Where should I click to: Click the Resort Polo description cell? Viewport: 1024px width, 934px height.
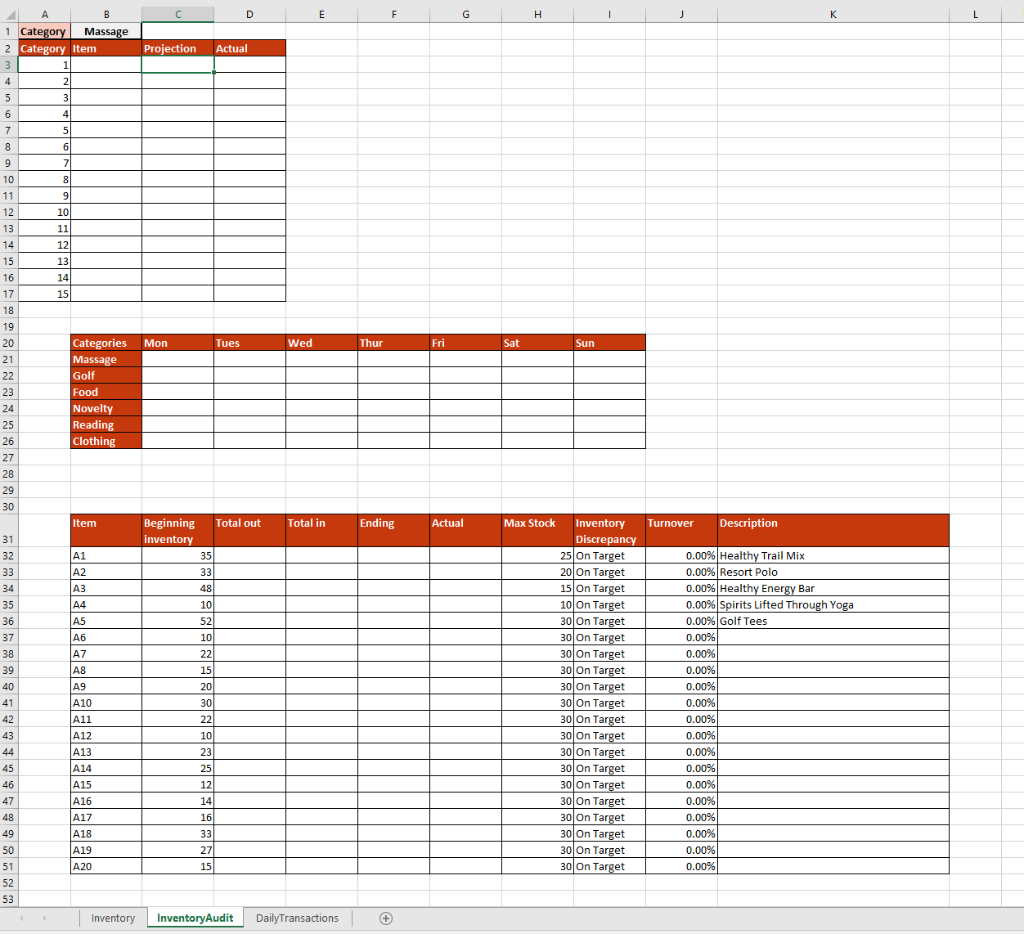click(833, 572)
